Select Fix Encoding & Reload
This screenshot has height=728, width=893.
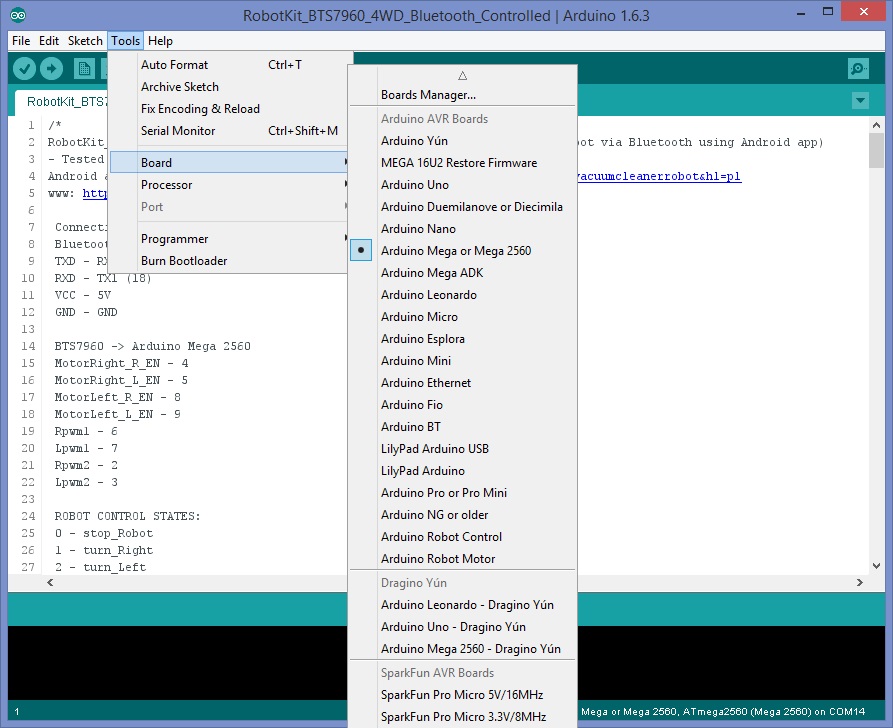(228, 109)
